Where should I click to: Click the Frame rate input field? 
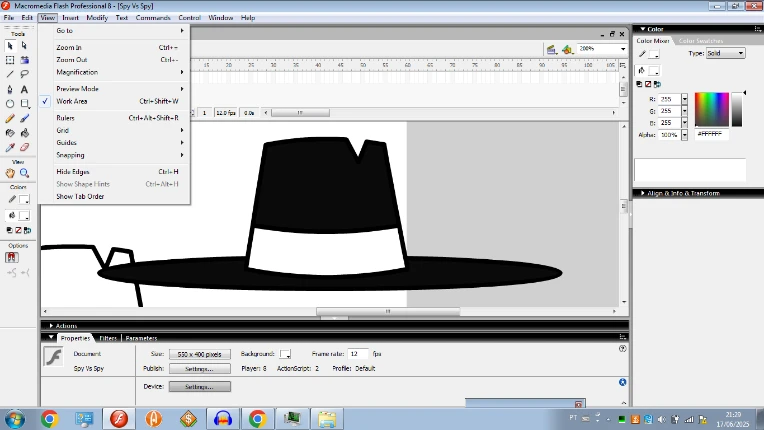[358, 354]
